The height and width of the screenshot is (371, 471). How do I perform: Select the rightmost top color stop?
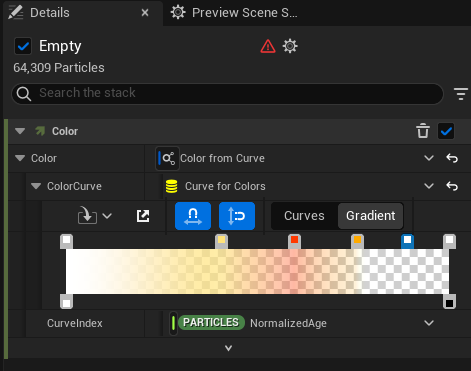(449, 241)
